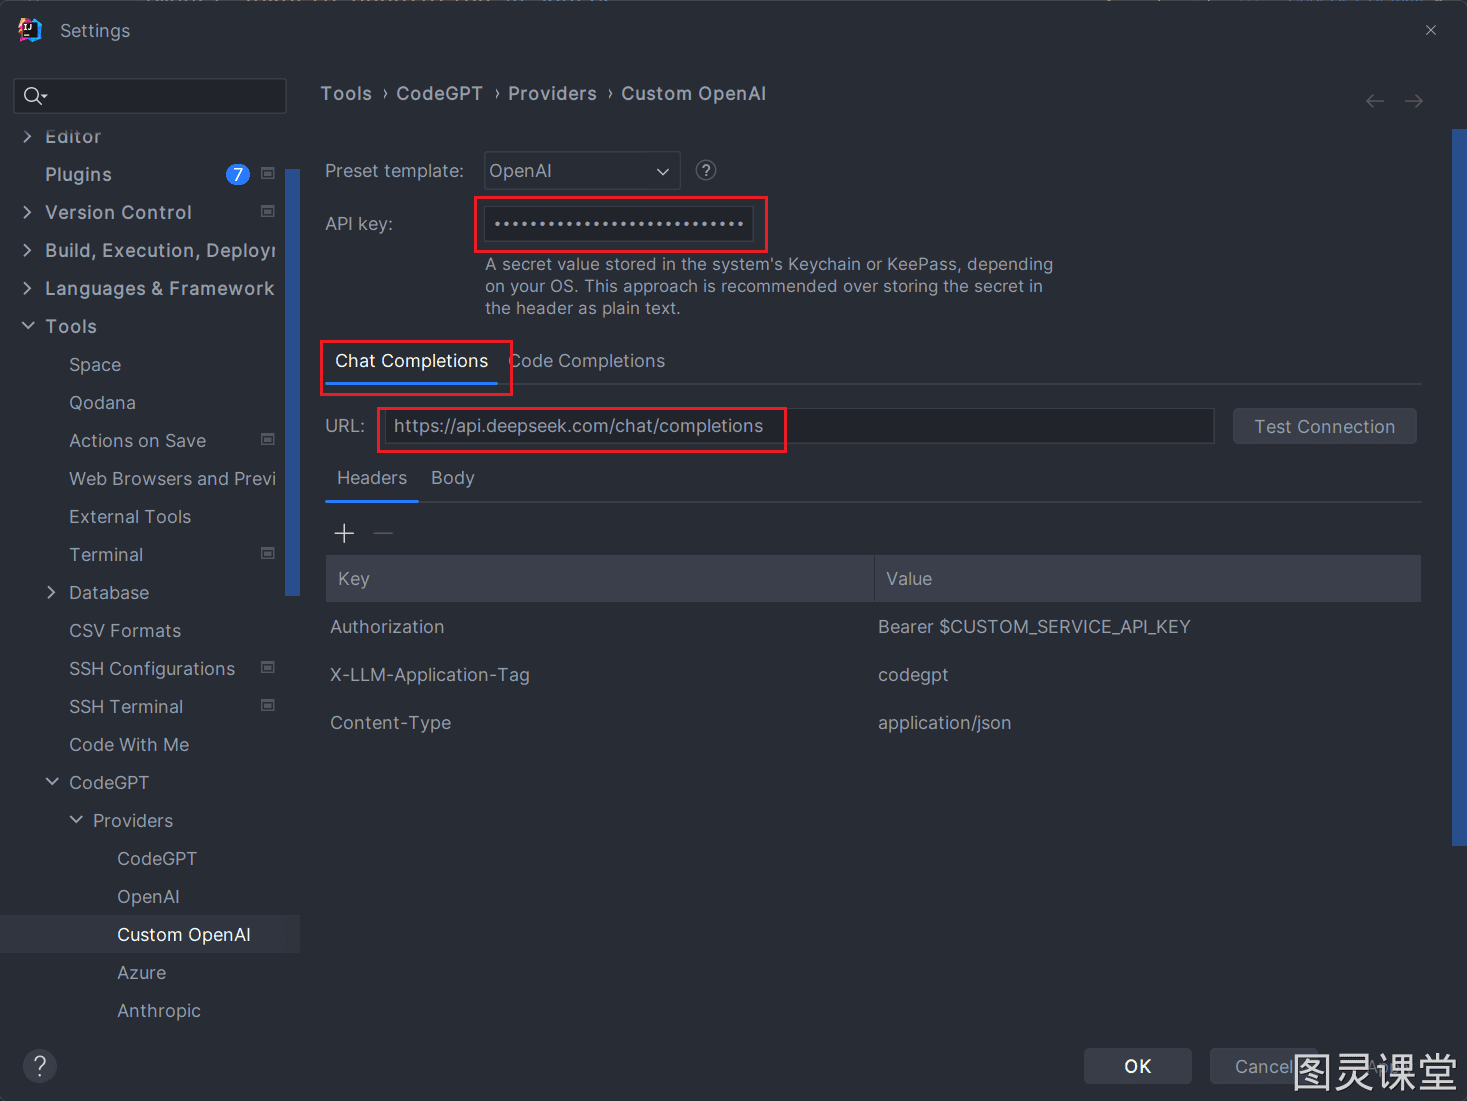Focus the chat completions URL field
Viewport: 1467px width, 1101px height.
click(x=799, y=426)
